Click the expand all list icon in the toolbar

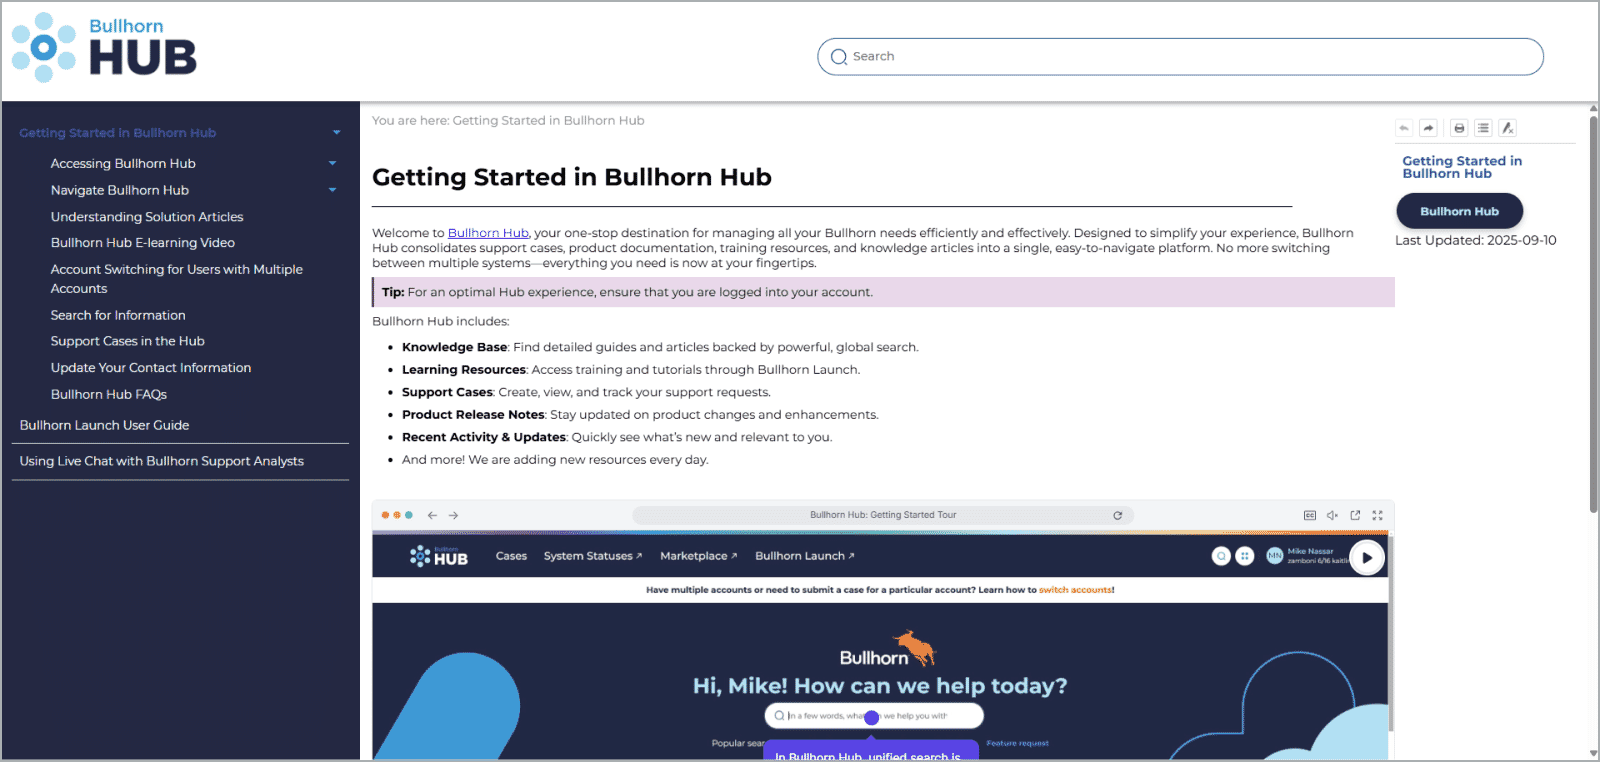(1483, 128)
